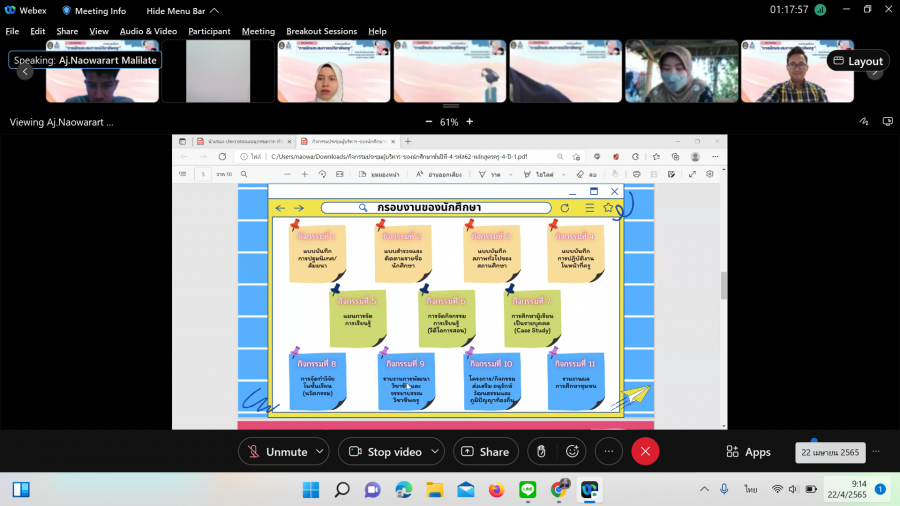This screenshot has height=506, width=900.
Task: Open the reactions emoji icon
Action: coord(572,452)
